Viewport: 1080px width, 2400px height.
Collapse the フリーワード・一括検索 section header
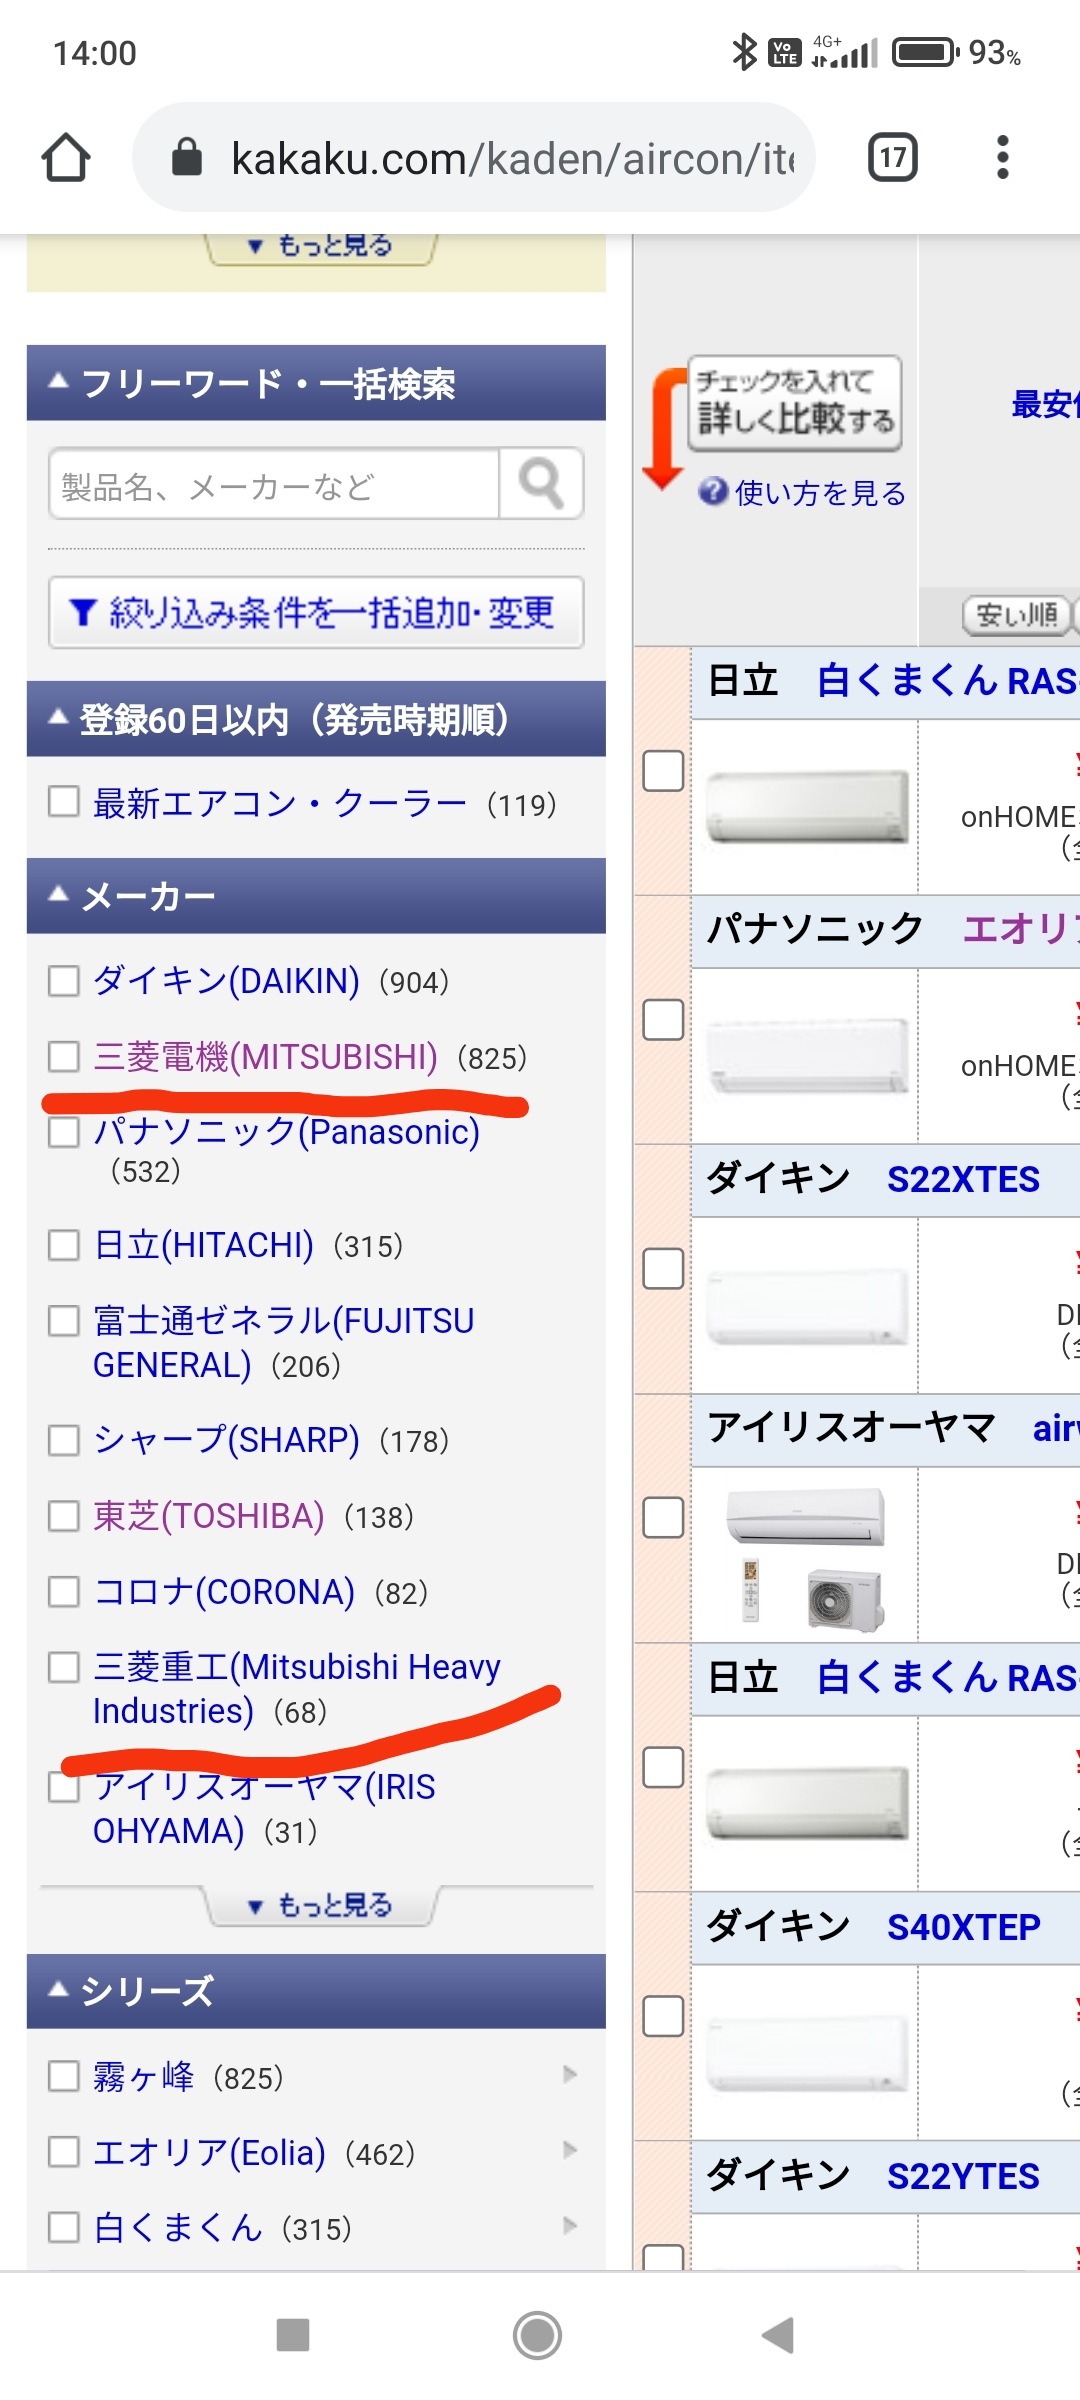[x=316, y=383]
